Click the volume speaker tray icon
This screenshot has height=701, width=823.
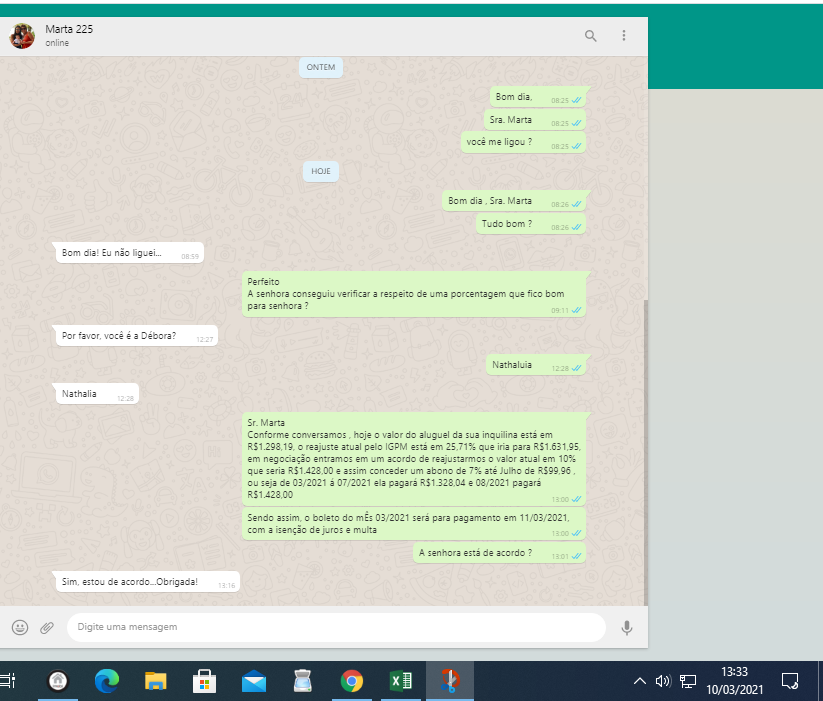[663, 681]
